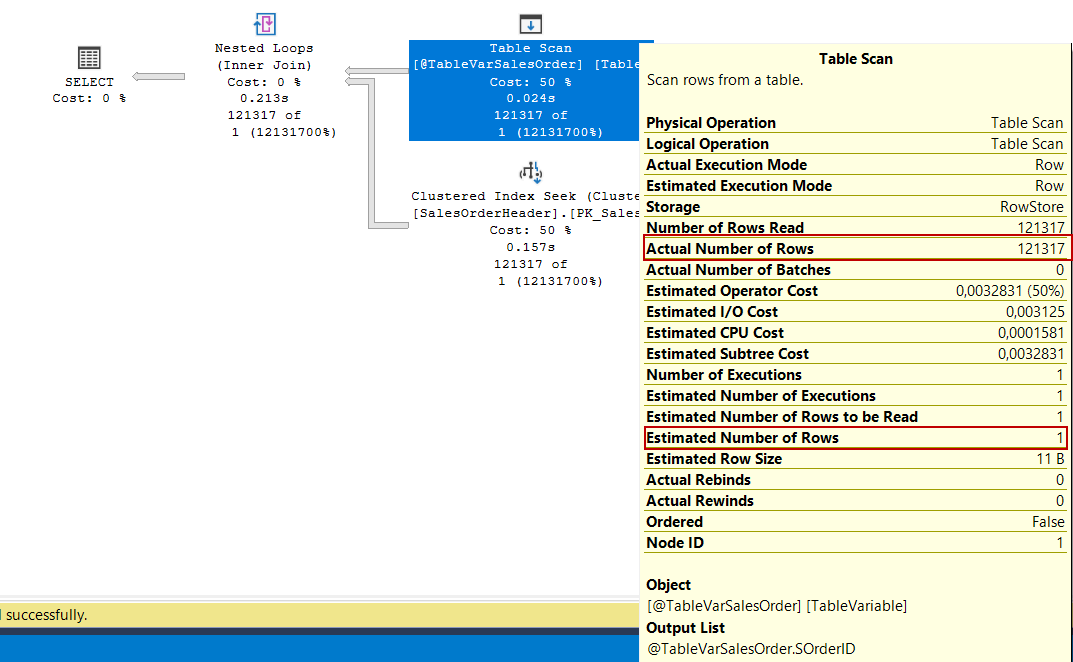Click the 'Object' heading in tooltip

tap(669, 585)
